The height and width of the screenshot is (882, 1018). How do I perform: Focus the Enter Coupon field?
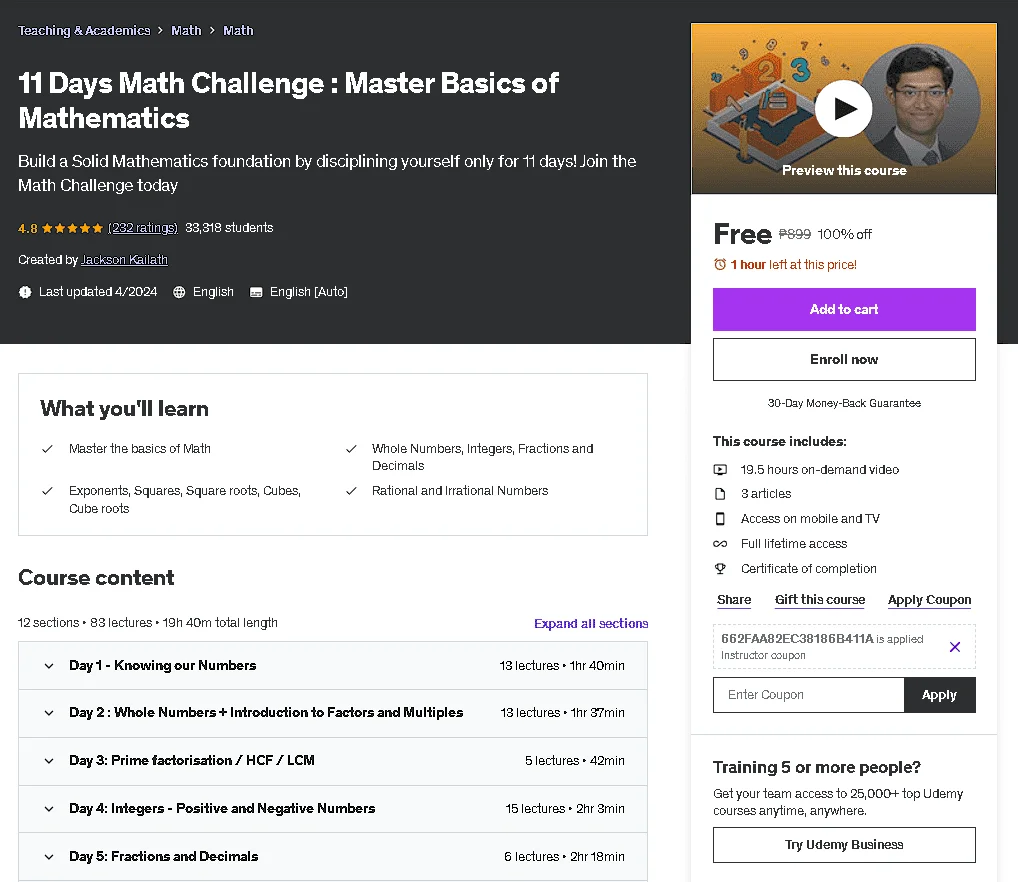click(808, 695)
